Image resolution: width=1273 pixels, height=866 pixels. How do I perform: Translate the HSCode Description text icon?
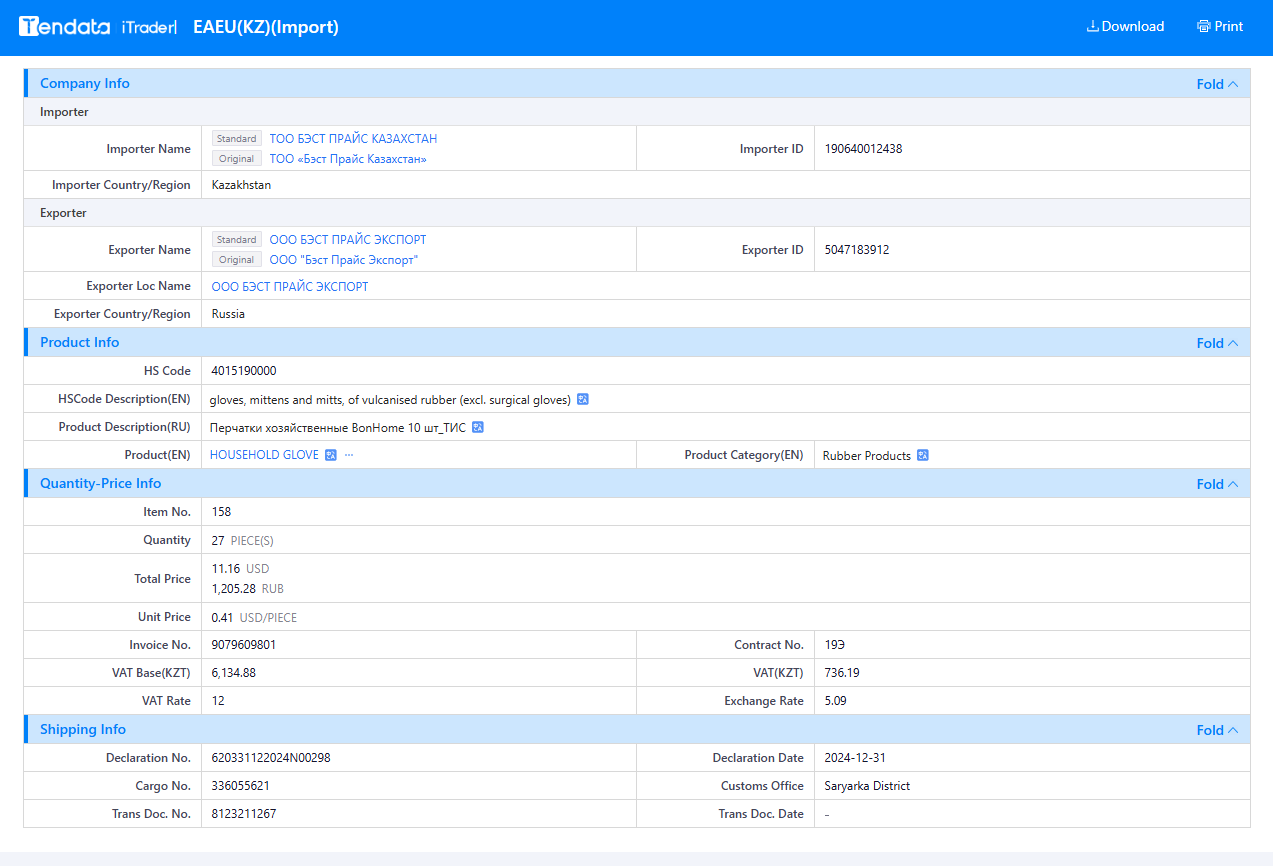583,399
